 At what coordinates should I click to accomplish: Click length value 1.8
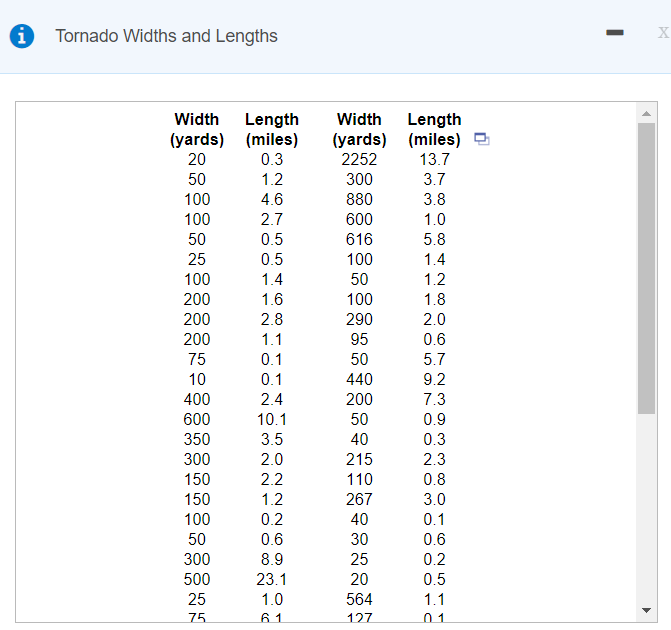434,300
